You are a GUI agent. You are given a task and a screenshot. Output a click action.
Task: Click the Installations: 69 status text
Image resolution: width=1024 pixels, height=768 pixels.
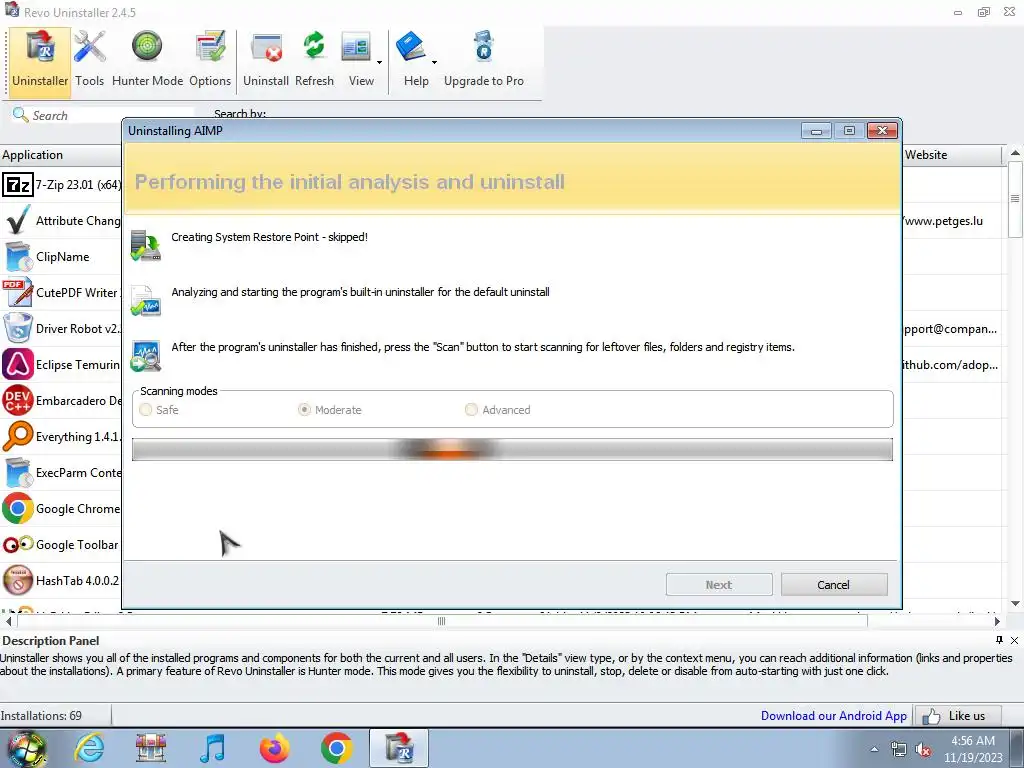[41, 716]
